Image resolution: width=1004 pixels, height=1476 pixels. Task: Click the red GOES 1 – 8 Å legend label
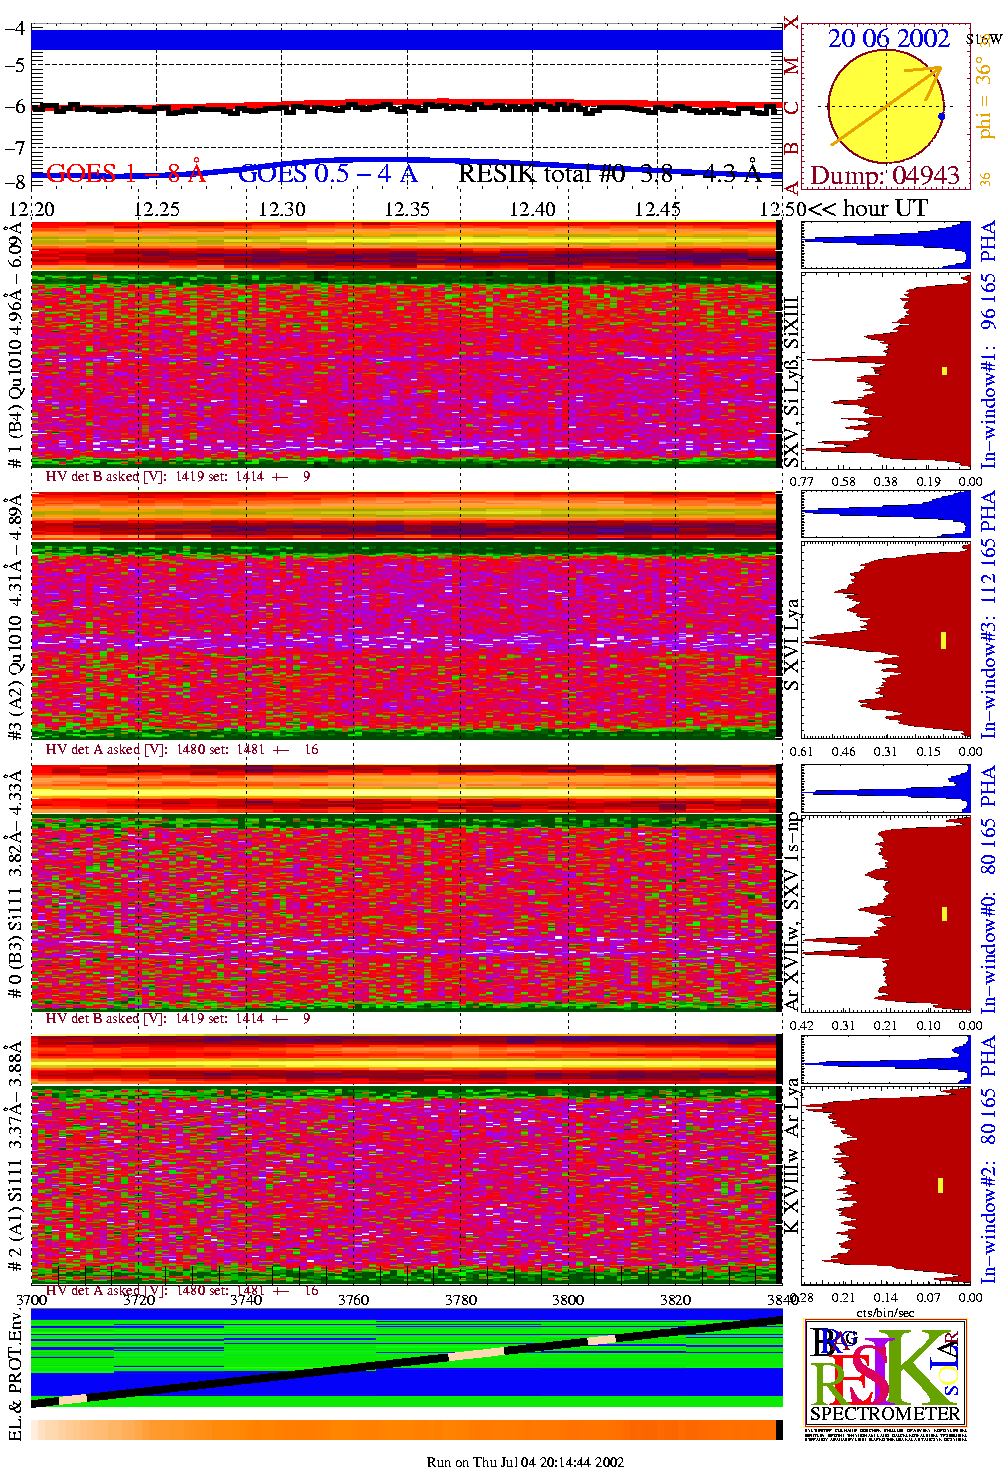pyautogui.click(x=126, y=174)
